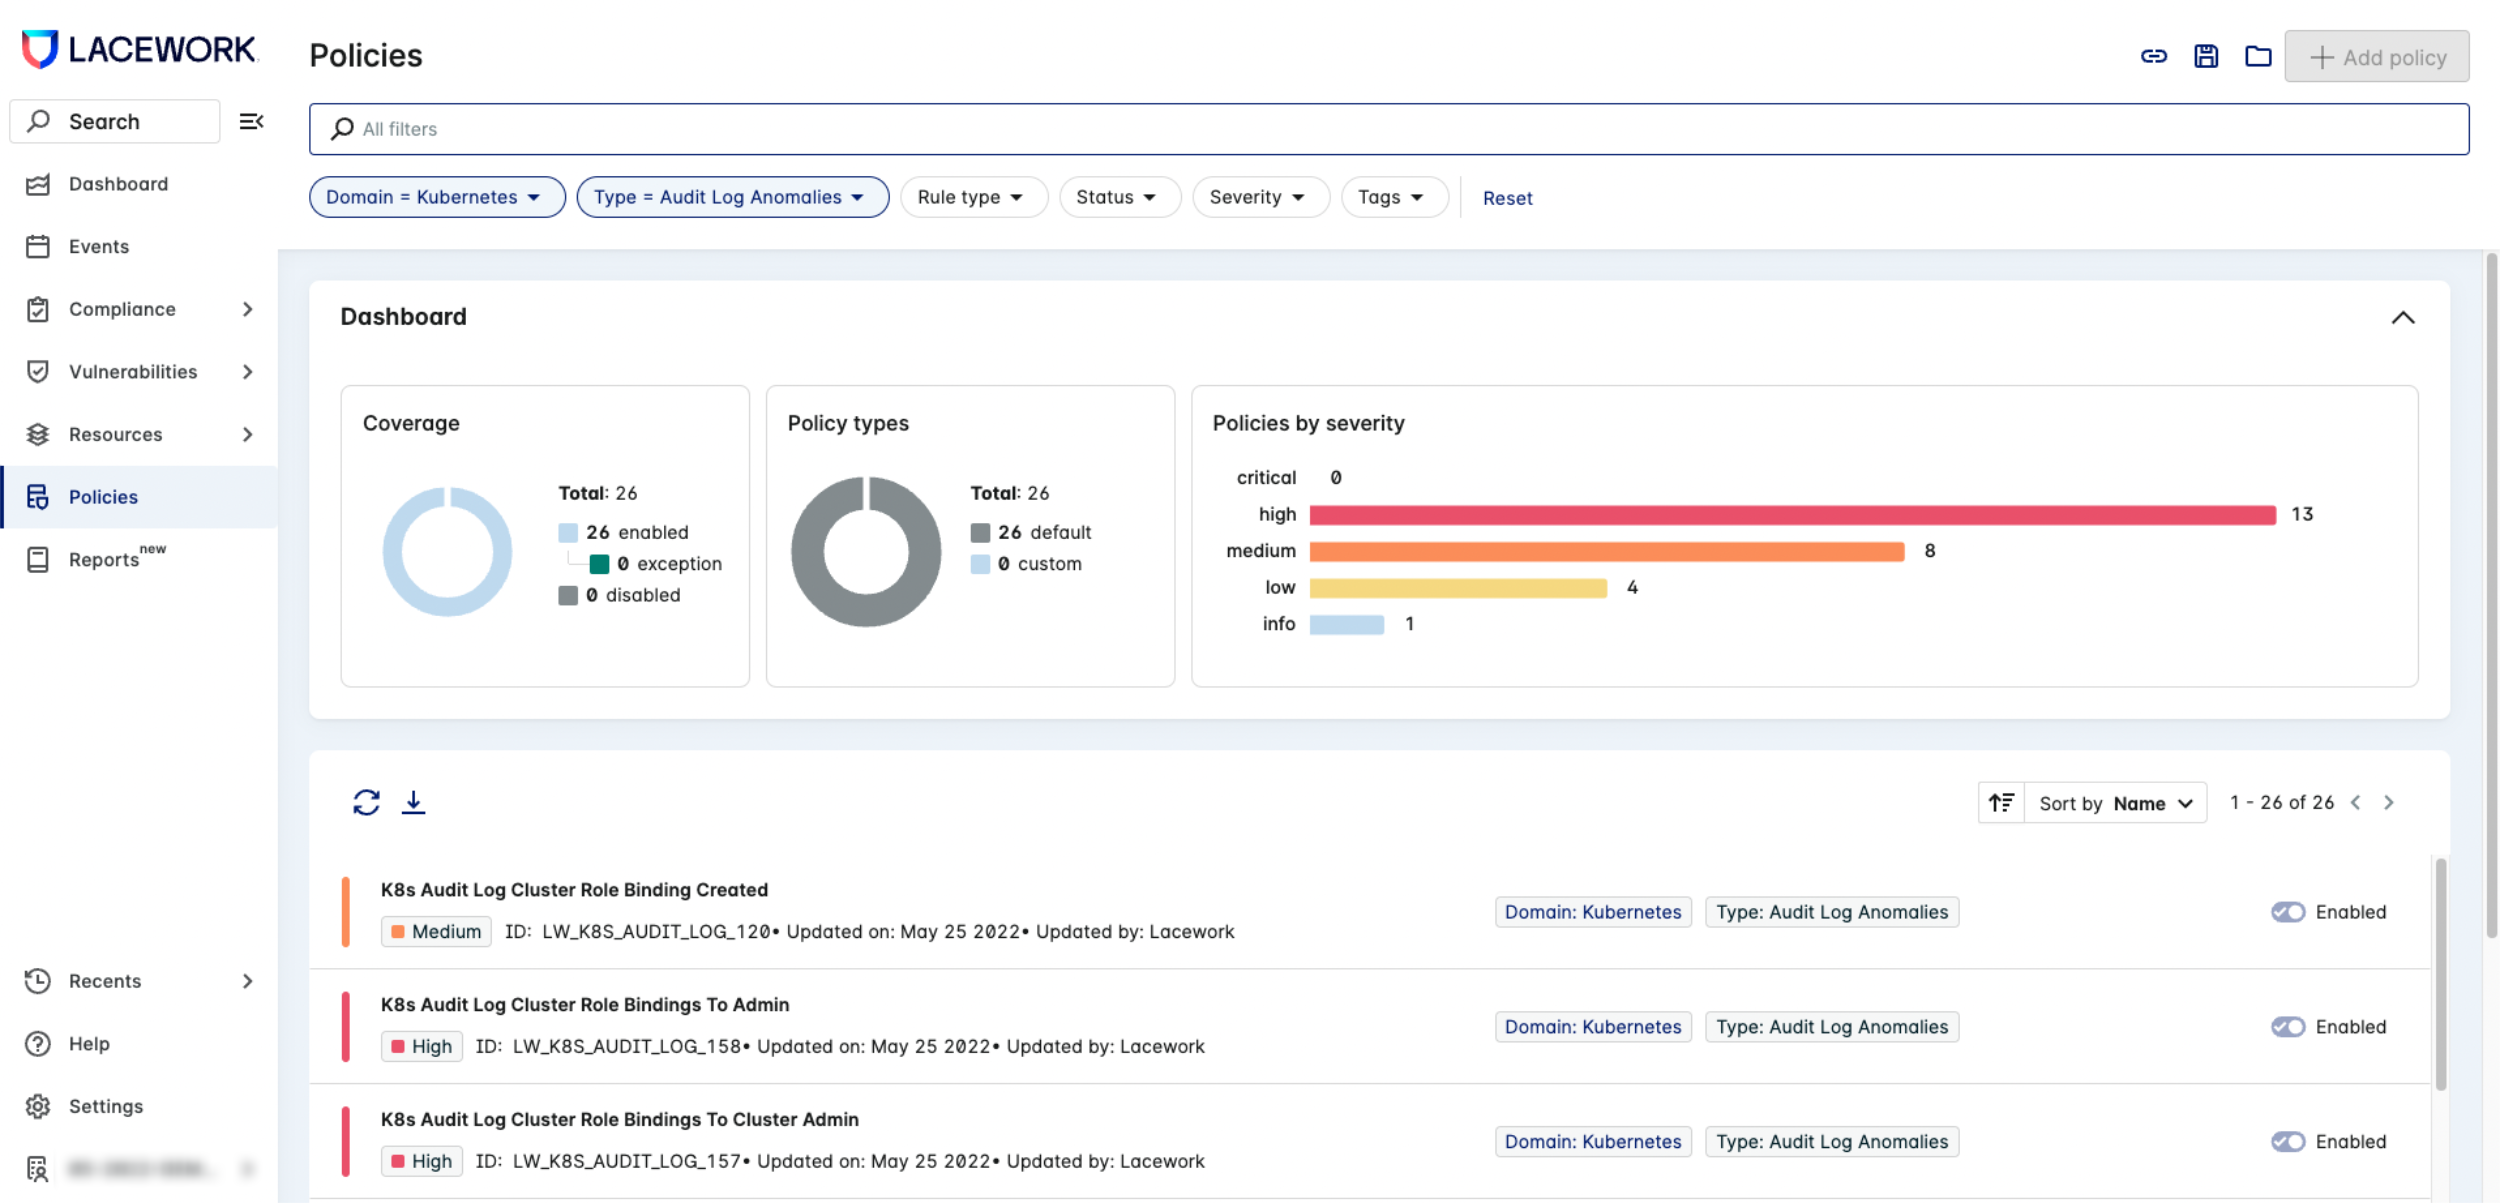Toggle sort order direction icon
The image size is (2500, 1203).
click(2001, 803)
